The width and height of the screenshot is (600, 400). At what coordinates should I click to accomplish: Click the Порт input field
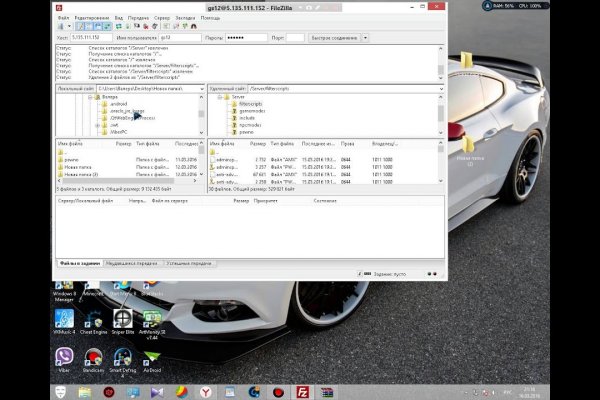[294, 38]
